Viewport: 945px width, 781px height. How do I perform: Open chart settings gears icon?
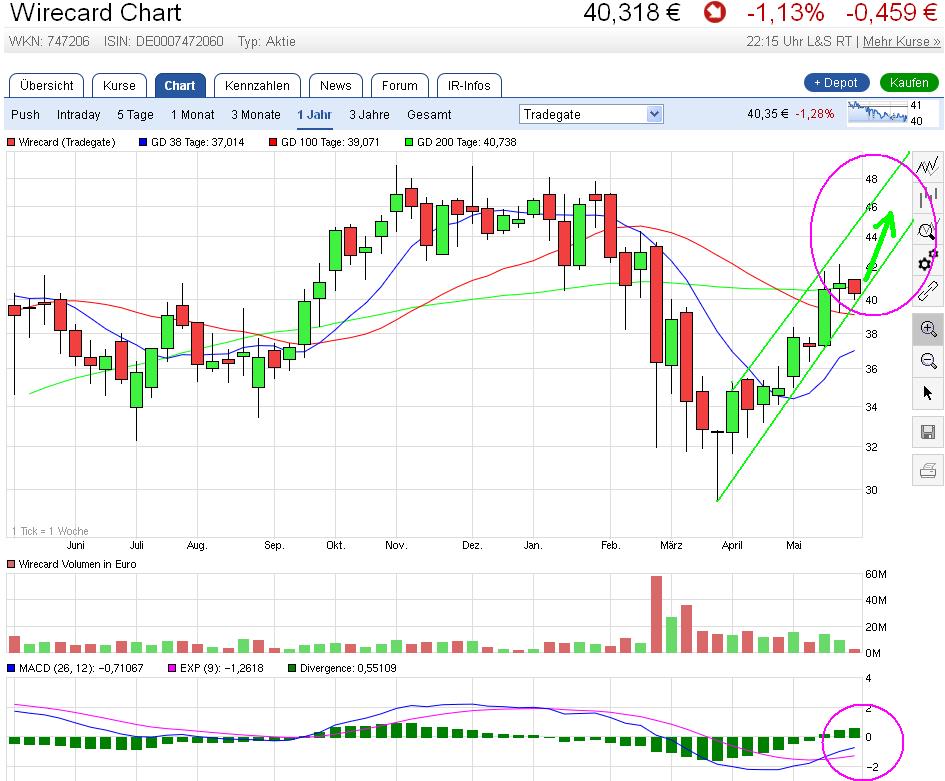coord(928,263)
